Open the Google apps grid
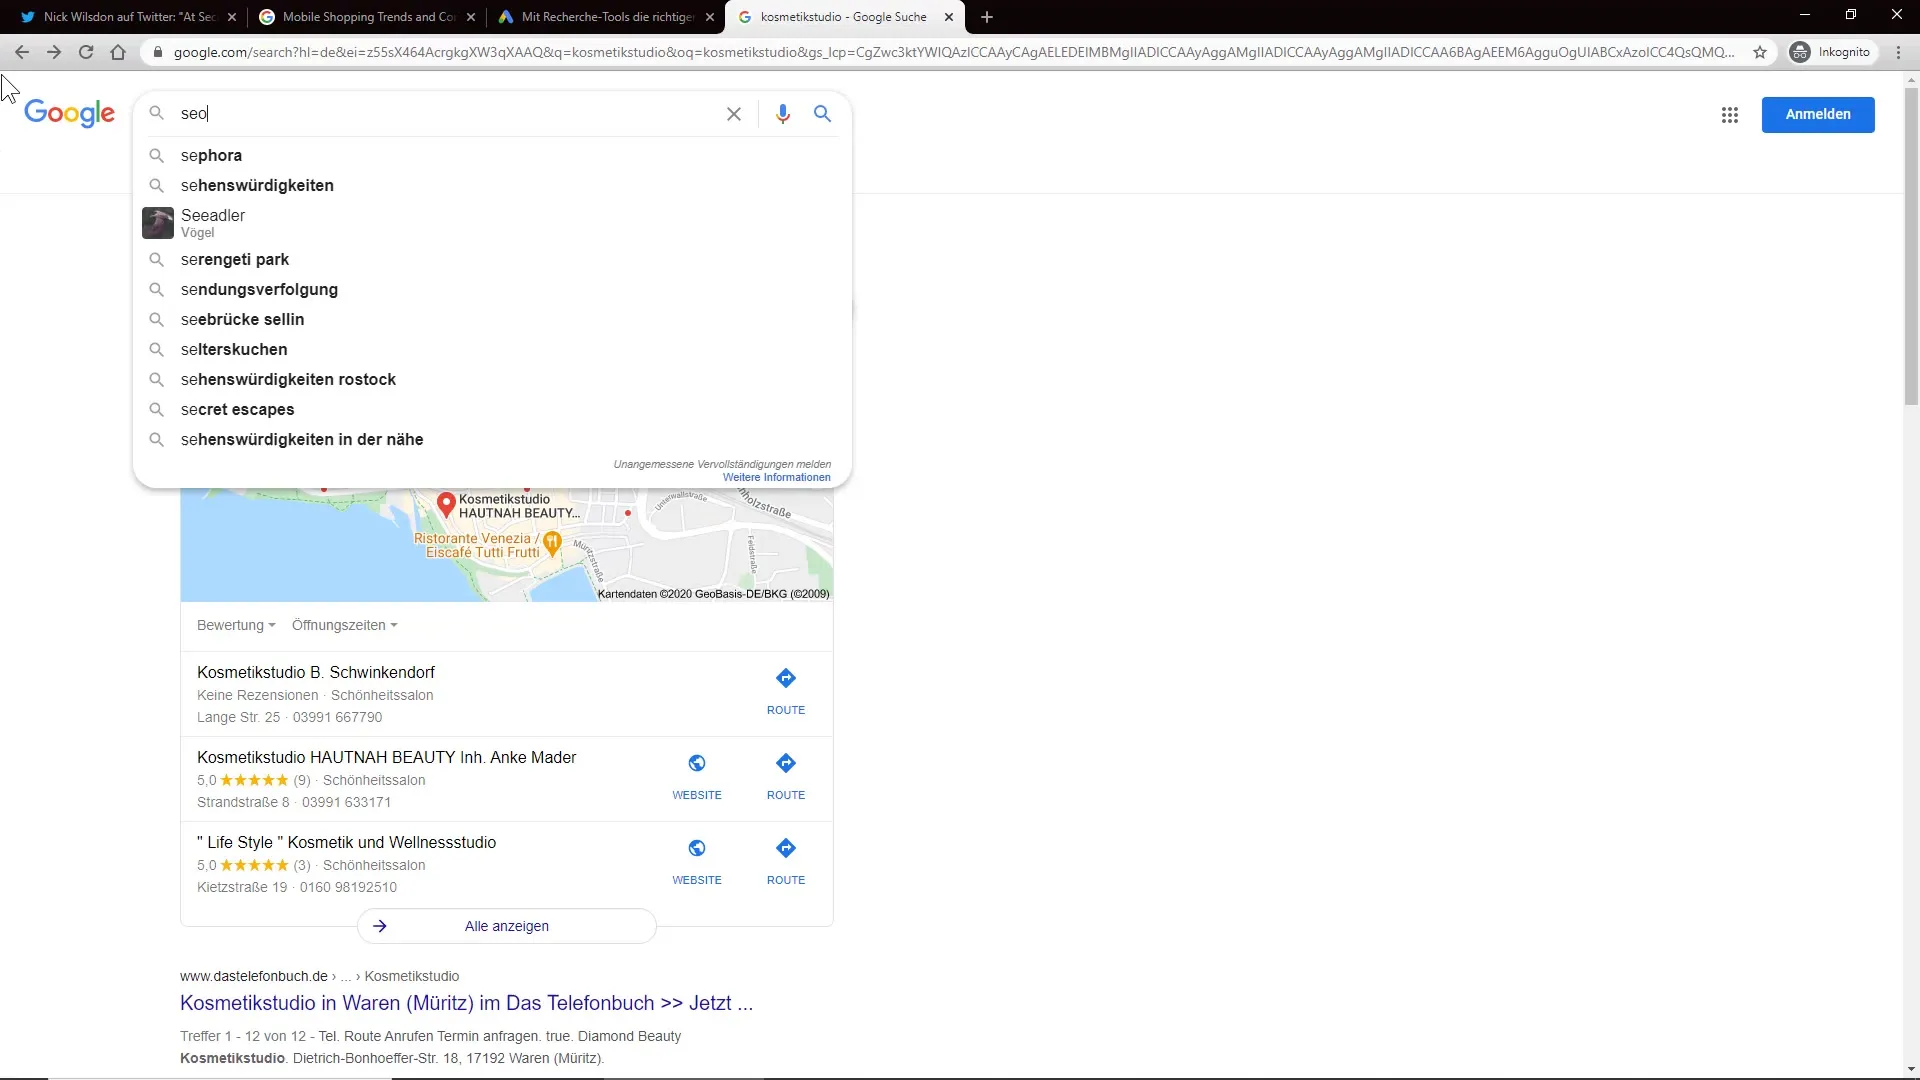Viewport: 1920px width, 1080px height. click(1730, 115)
